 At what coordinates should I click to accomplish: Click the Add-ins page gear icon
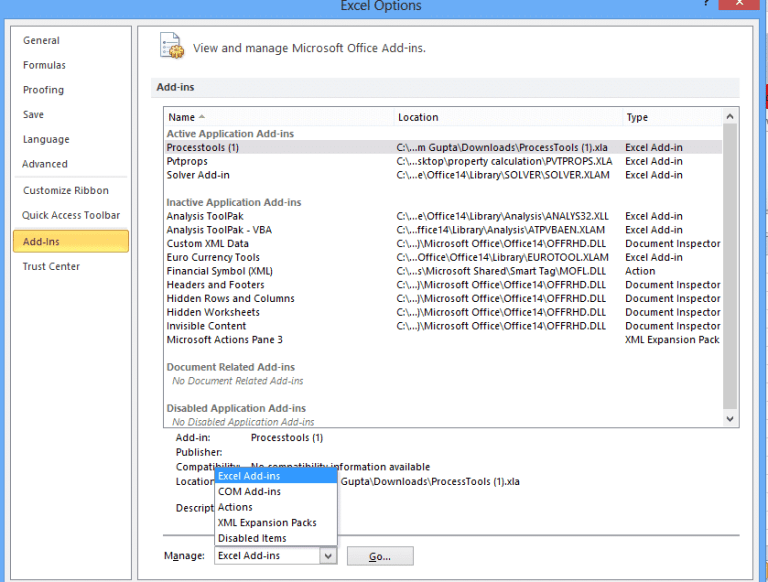coord(172,46)
